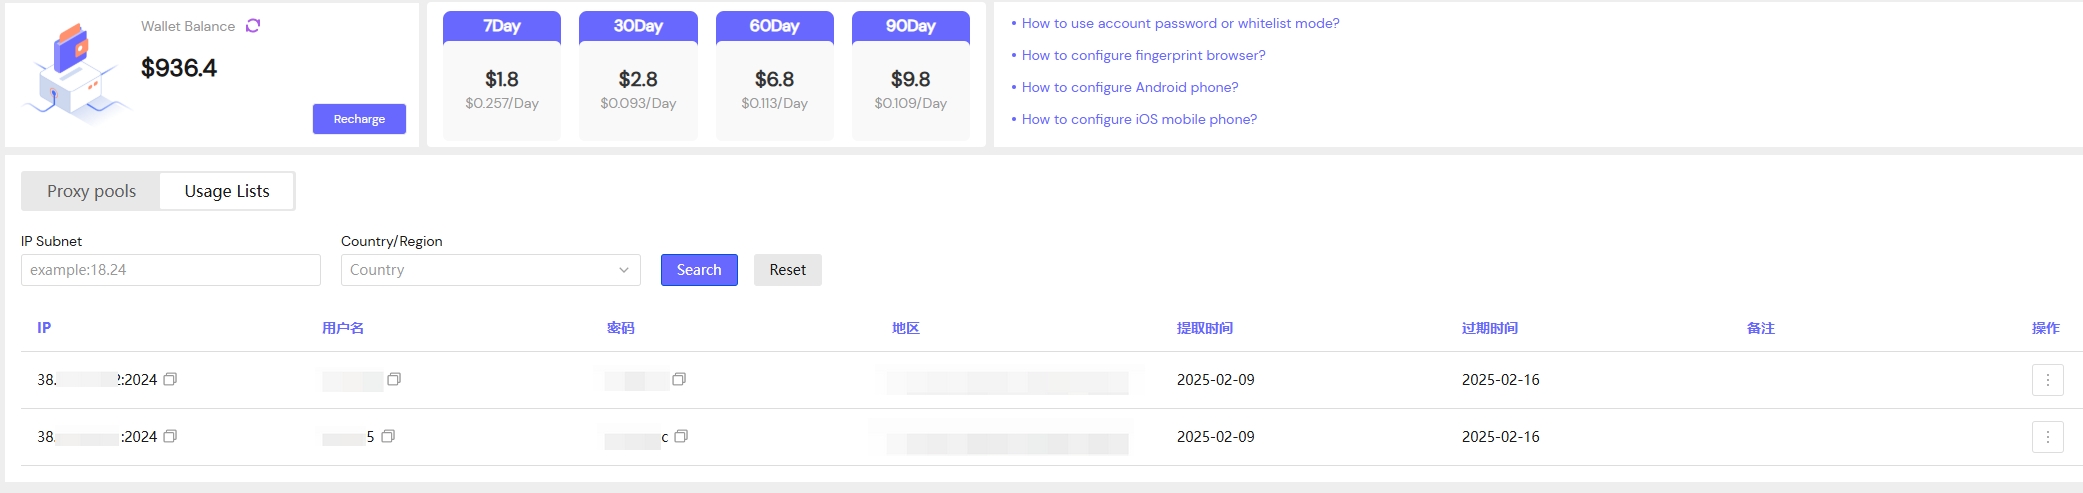Copy the first row IP address
2083x493 pixels.
[x=170, y=379]
